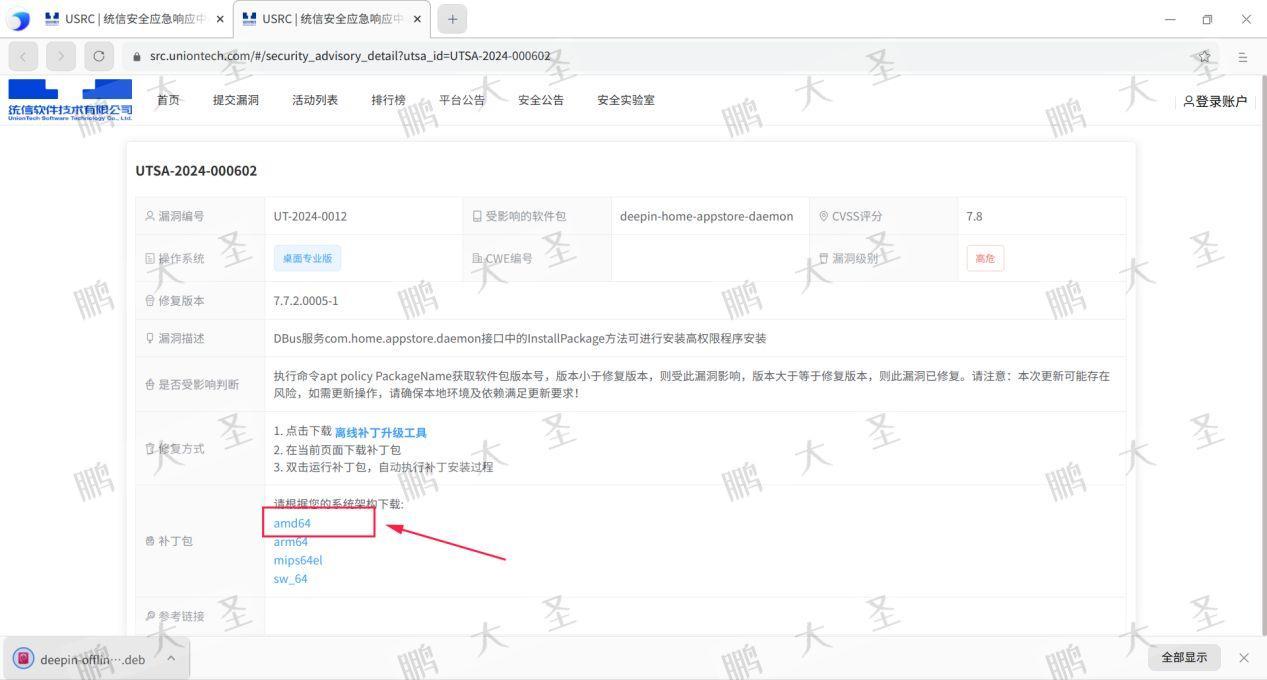1267x680 pixels.
Task: Minimize the browser window
Action: tap(1170, 19)
